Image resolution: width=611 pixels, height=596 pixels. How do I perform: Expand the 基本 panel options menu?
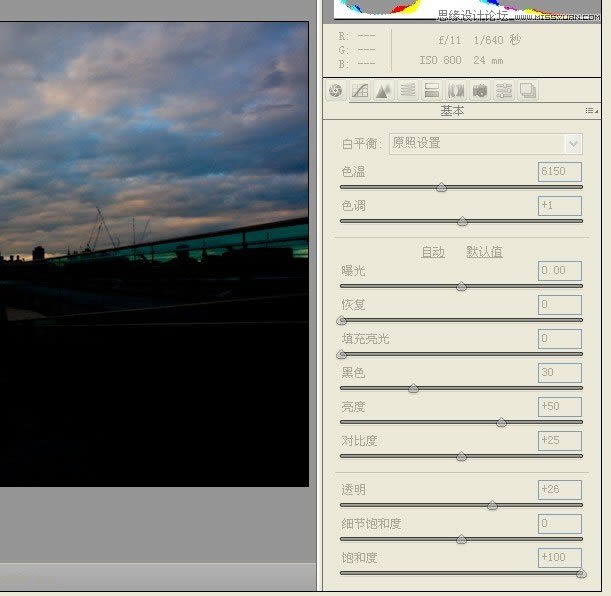(591, 111)
